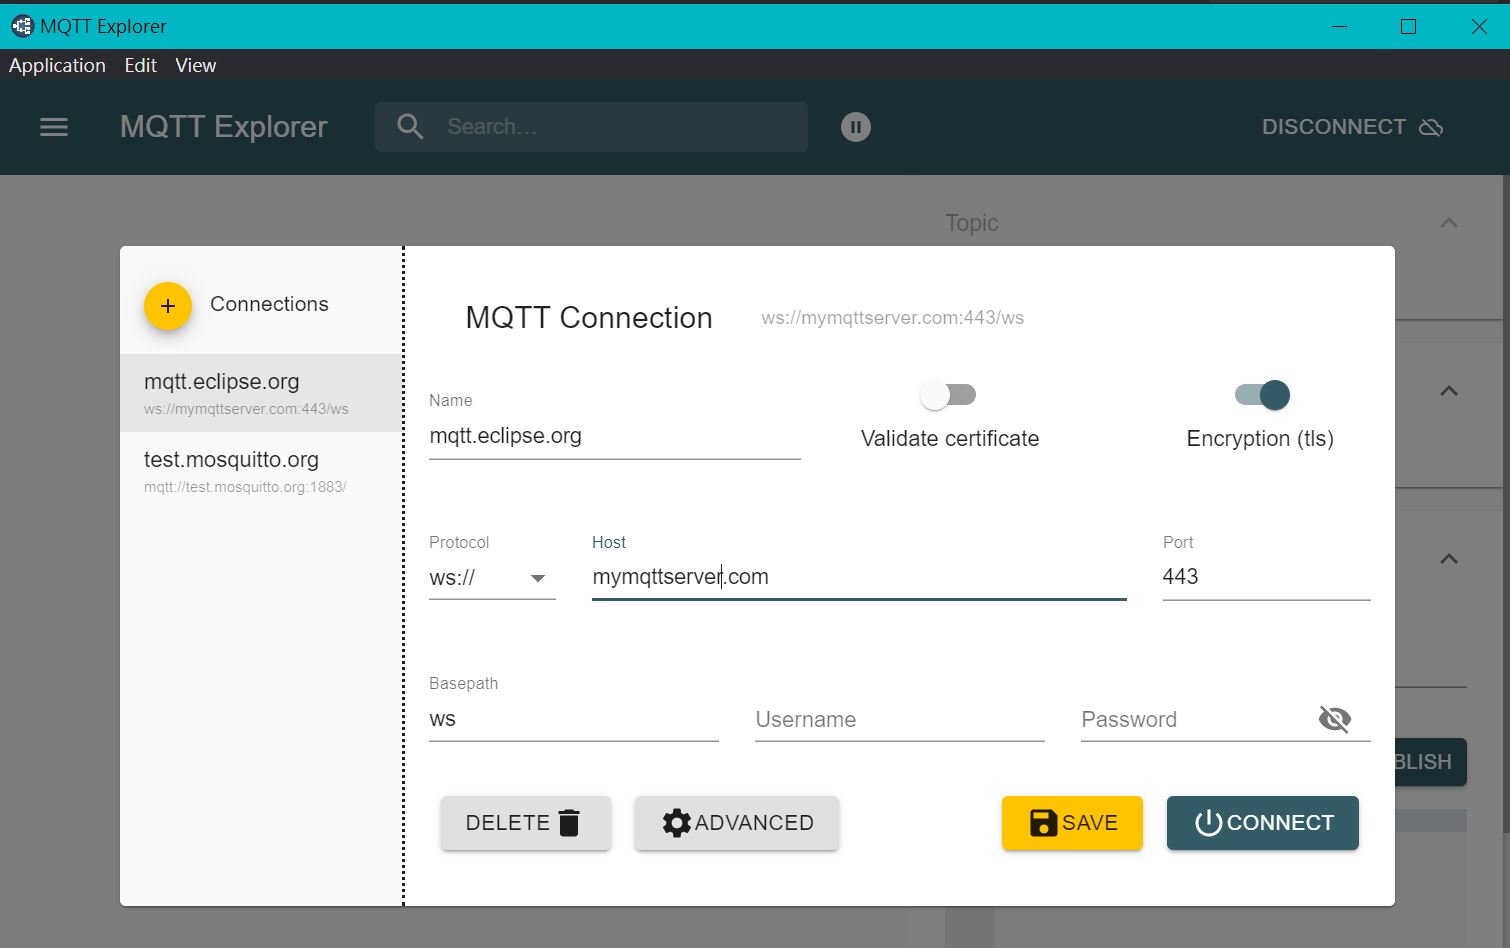The width and height of the screenshot is (1510, 948).
Task: Click the Host input field
Action: [859, 577]
